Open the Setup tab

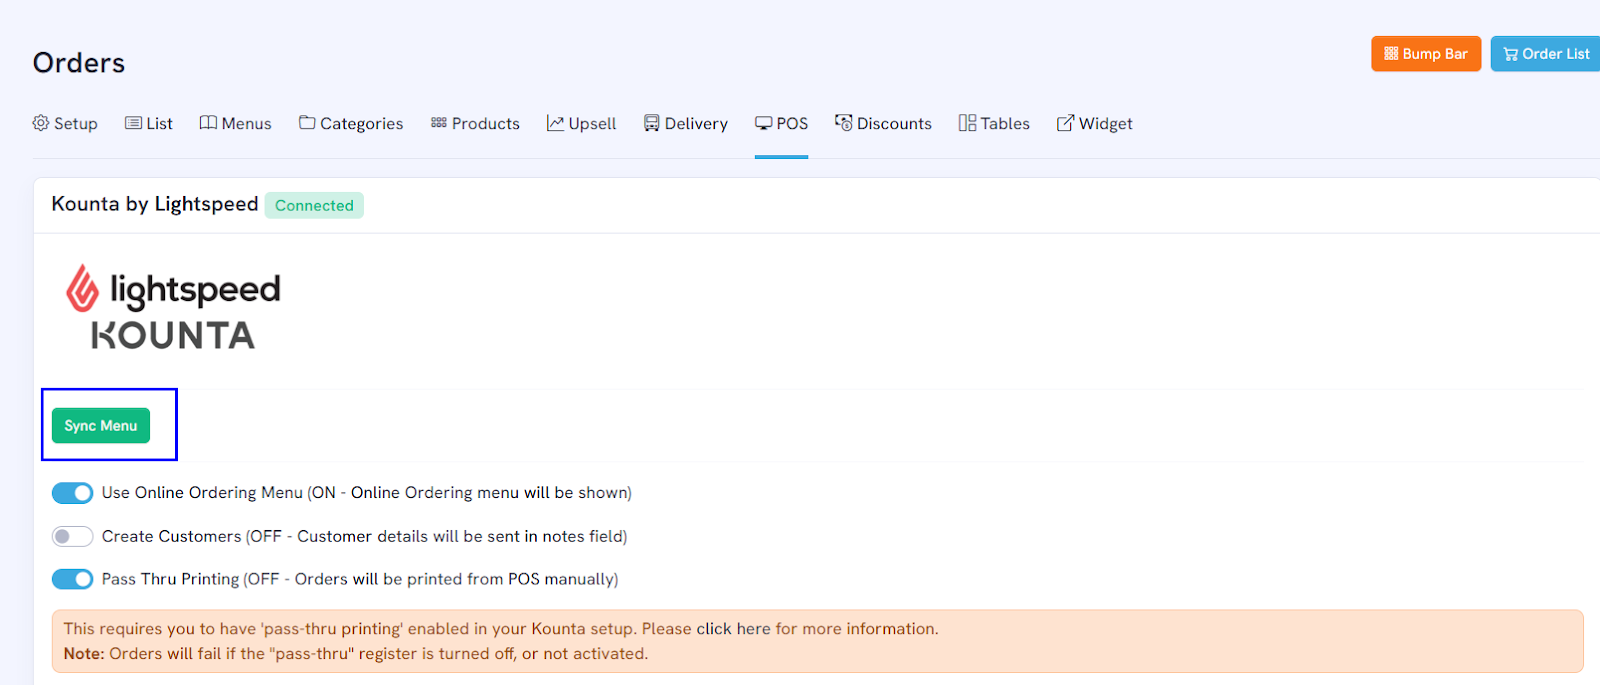[x=65, y=123]
